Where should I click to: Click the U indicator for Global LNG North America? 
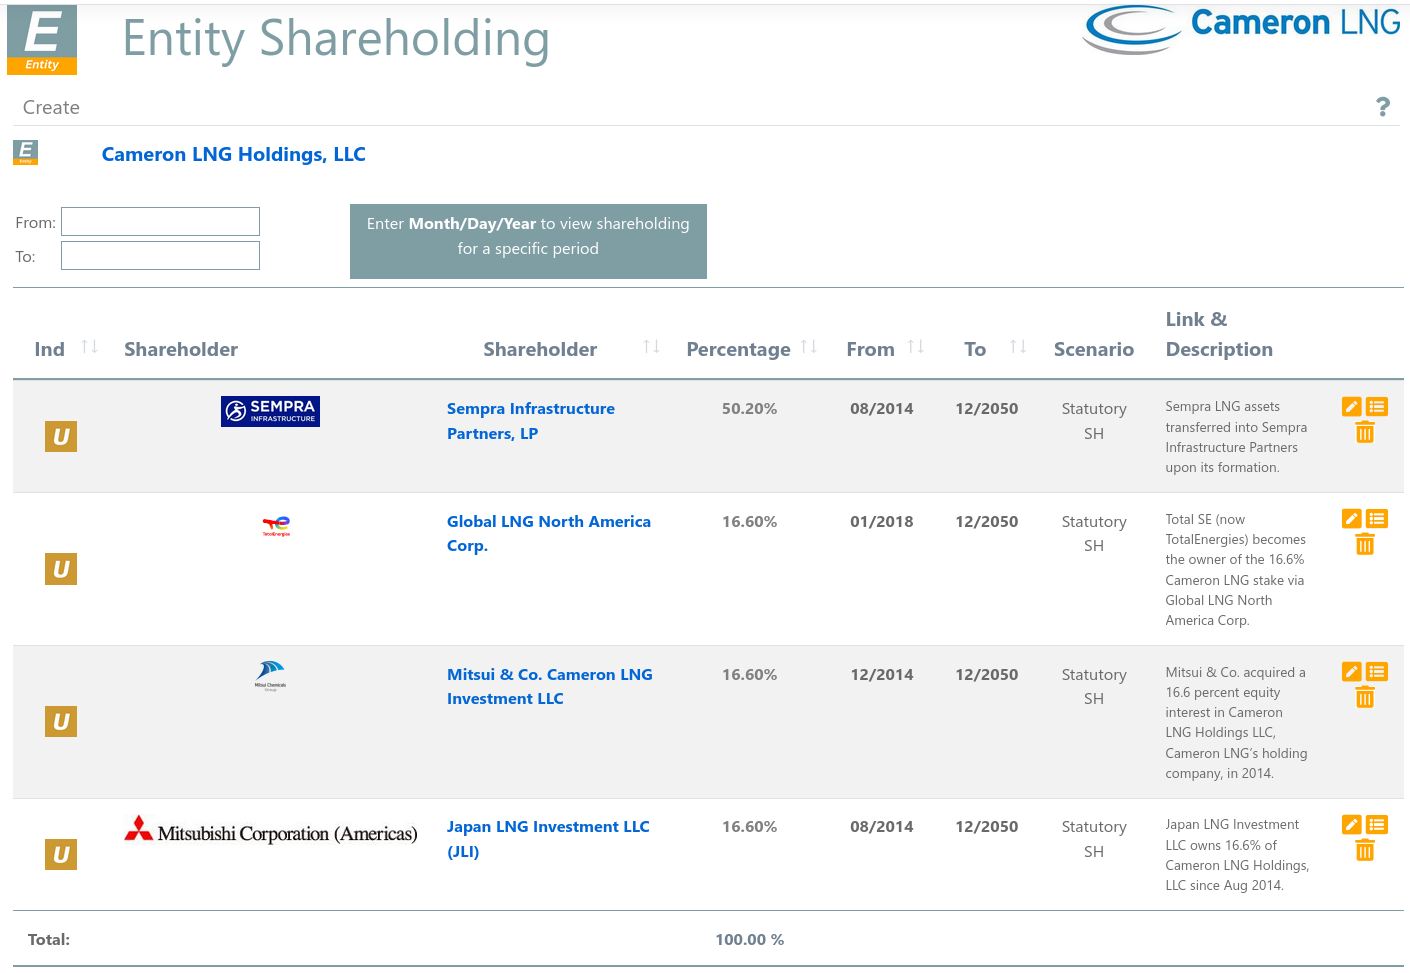pyautogui.click(x=61, y=569)
